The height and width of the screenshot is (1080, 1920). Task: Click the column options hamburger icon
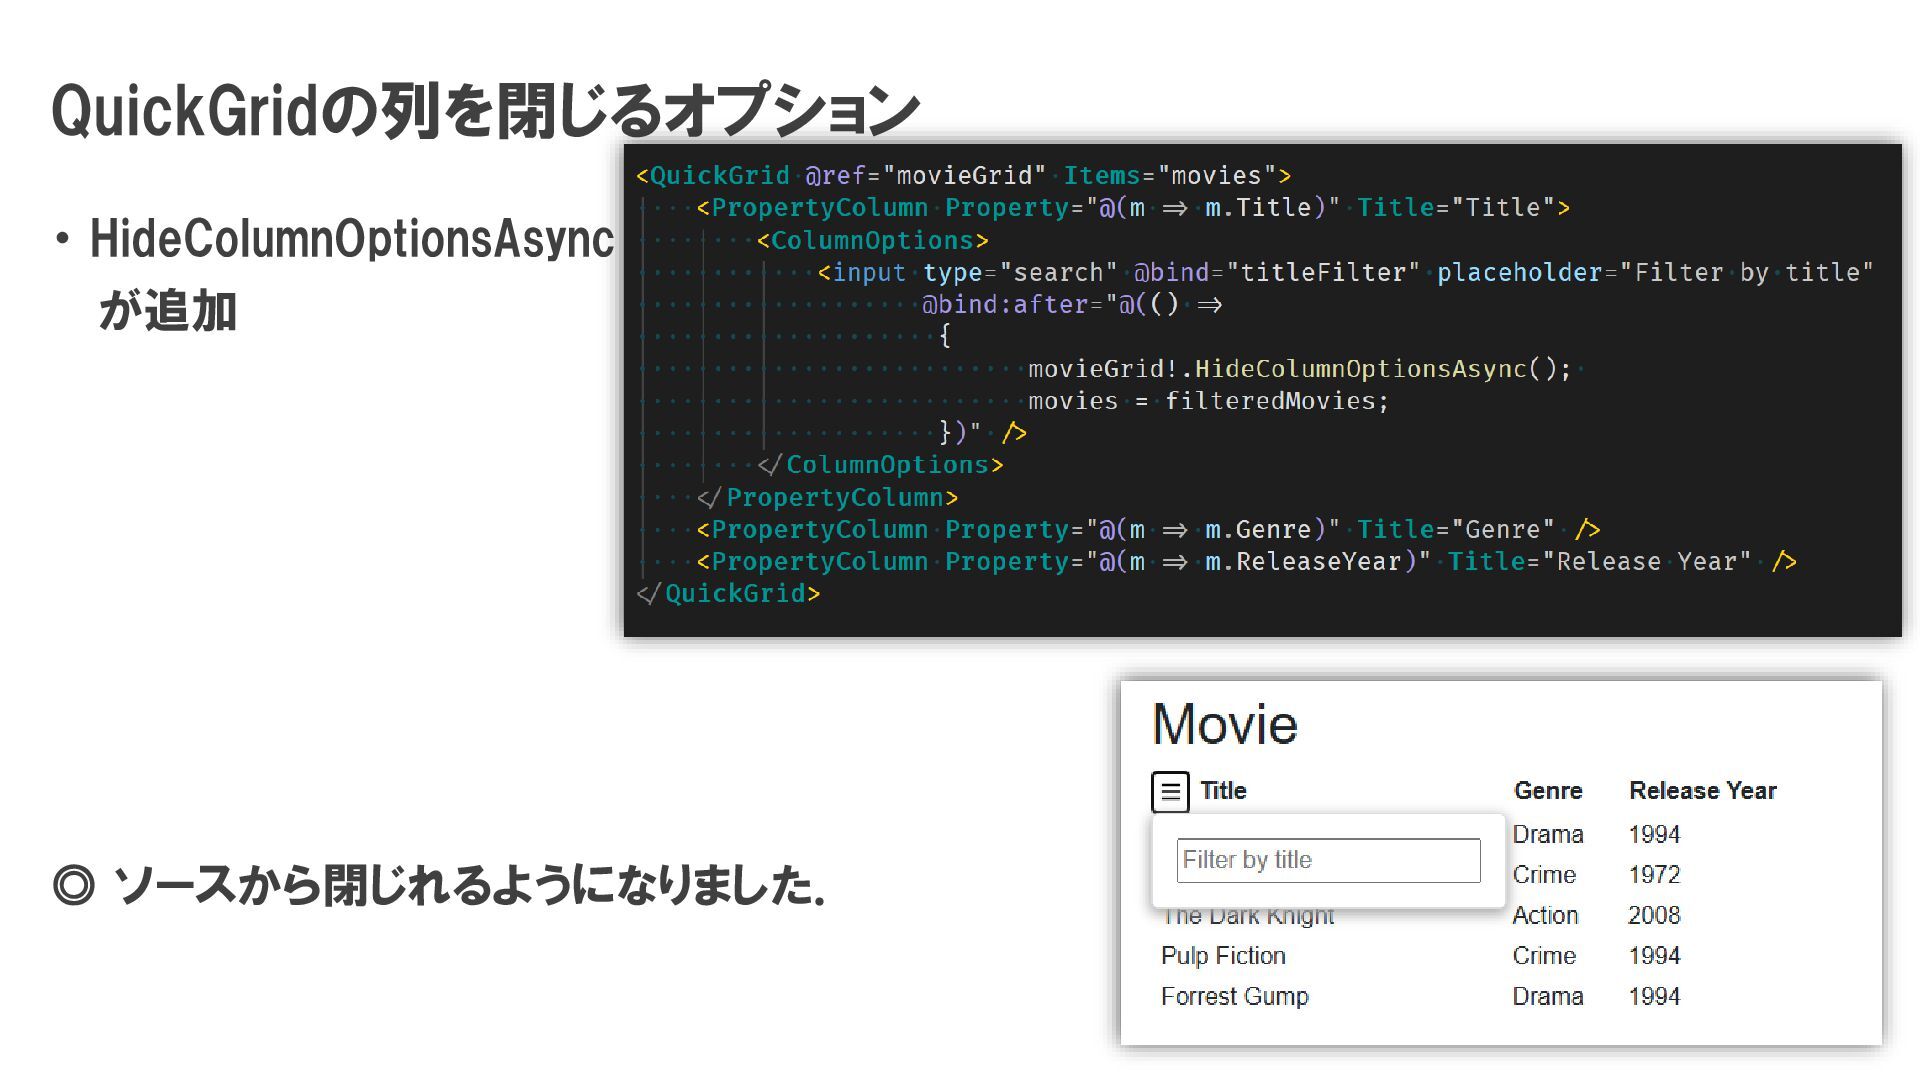tap(1170, 792)
